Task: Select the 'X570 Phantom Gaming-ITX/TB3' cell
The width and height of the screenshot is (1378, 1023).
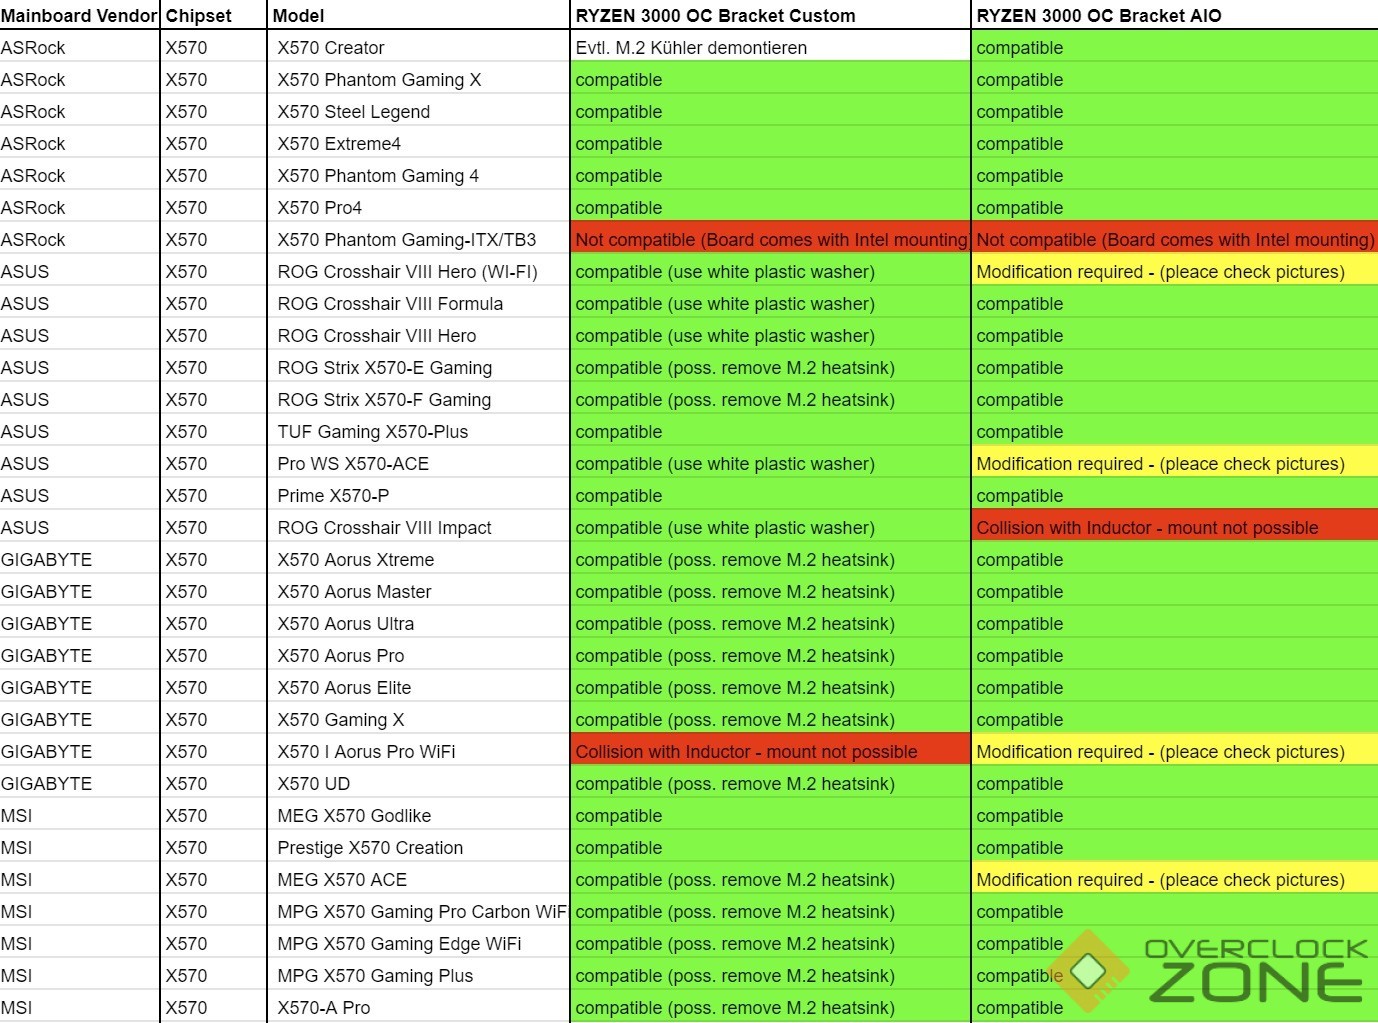Action: 418,239
